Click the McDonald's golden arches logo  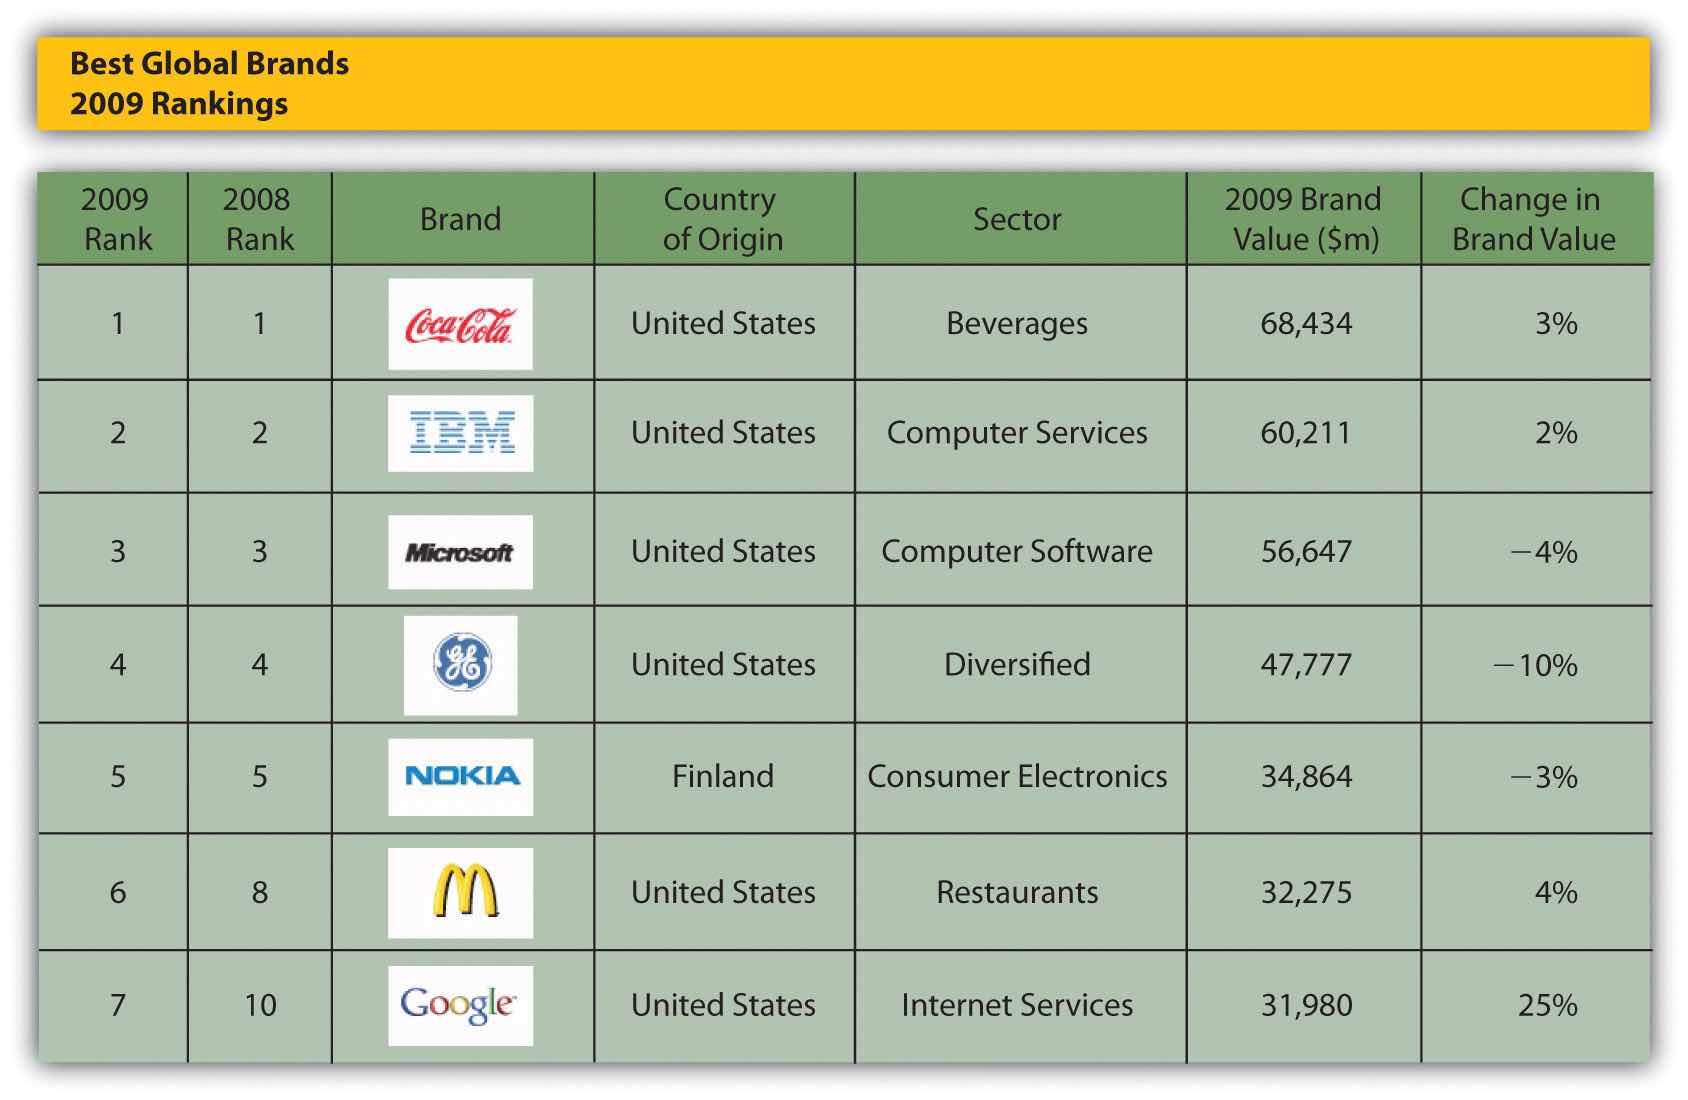(x=461, y=892)
